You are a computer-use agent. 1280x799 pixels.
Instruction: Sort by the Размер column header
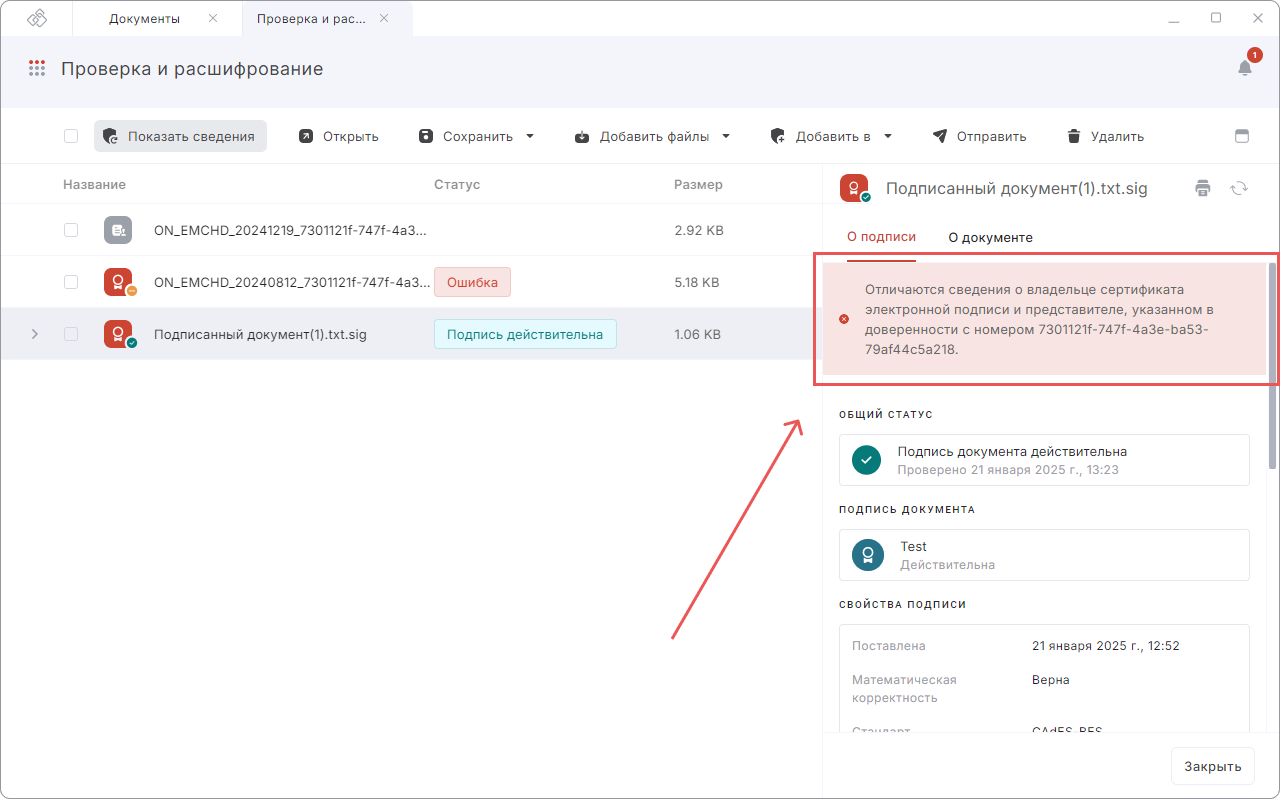[698, 184]
